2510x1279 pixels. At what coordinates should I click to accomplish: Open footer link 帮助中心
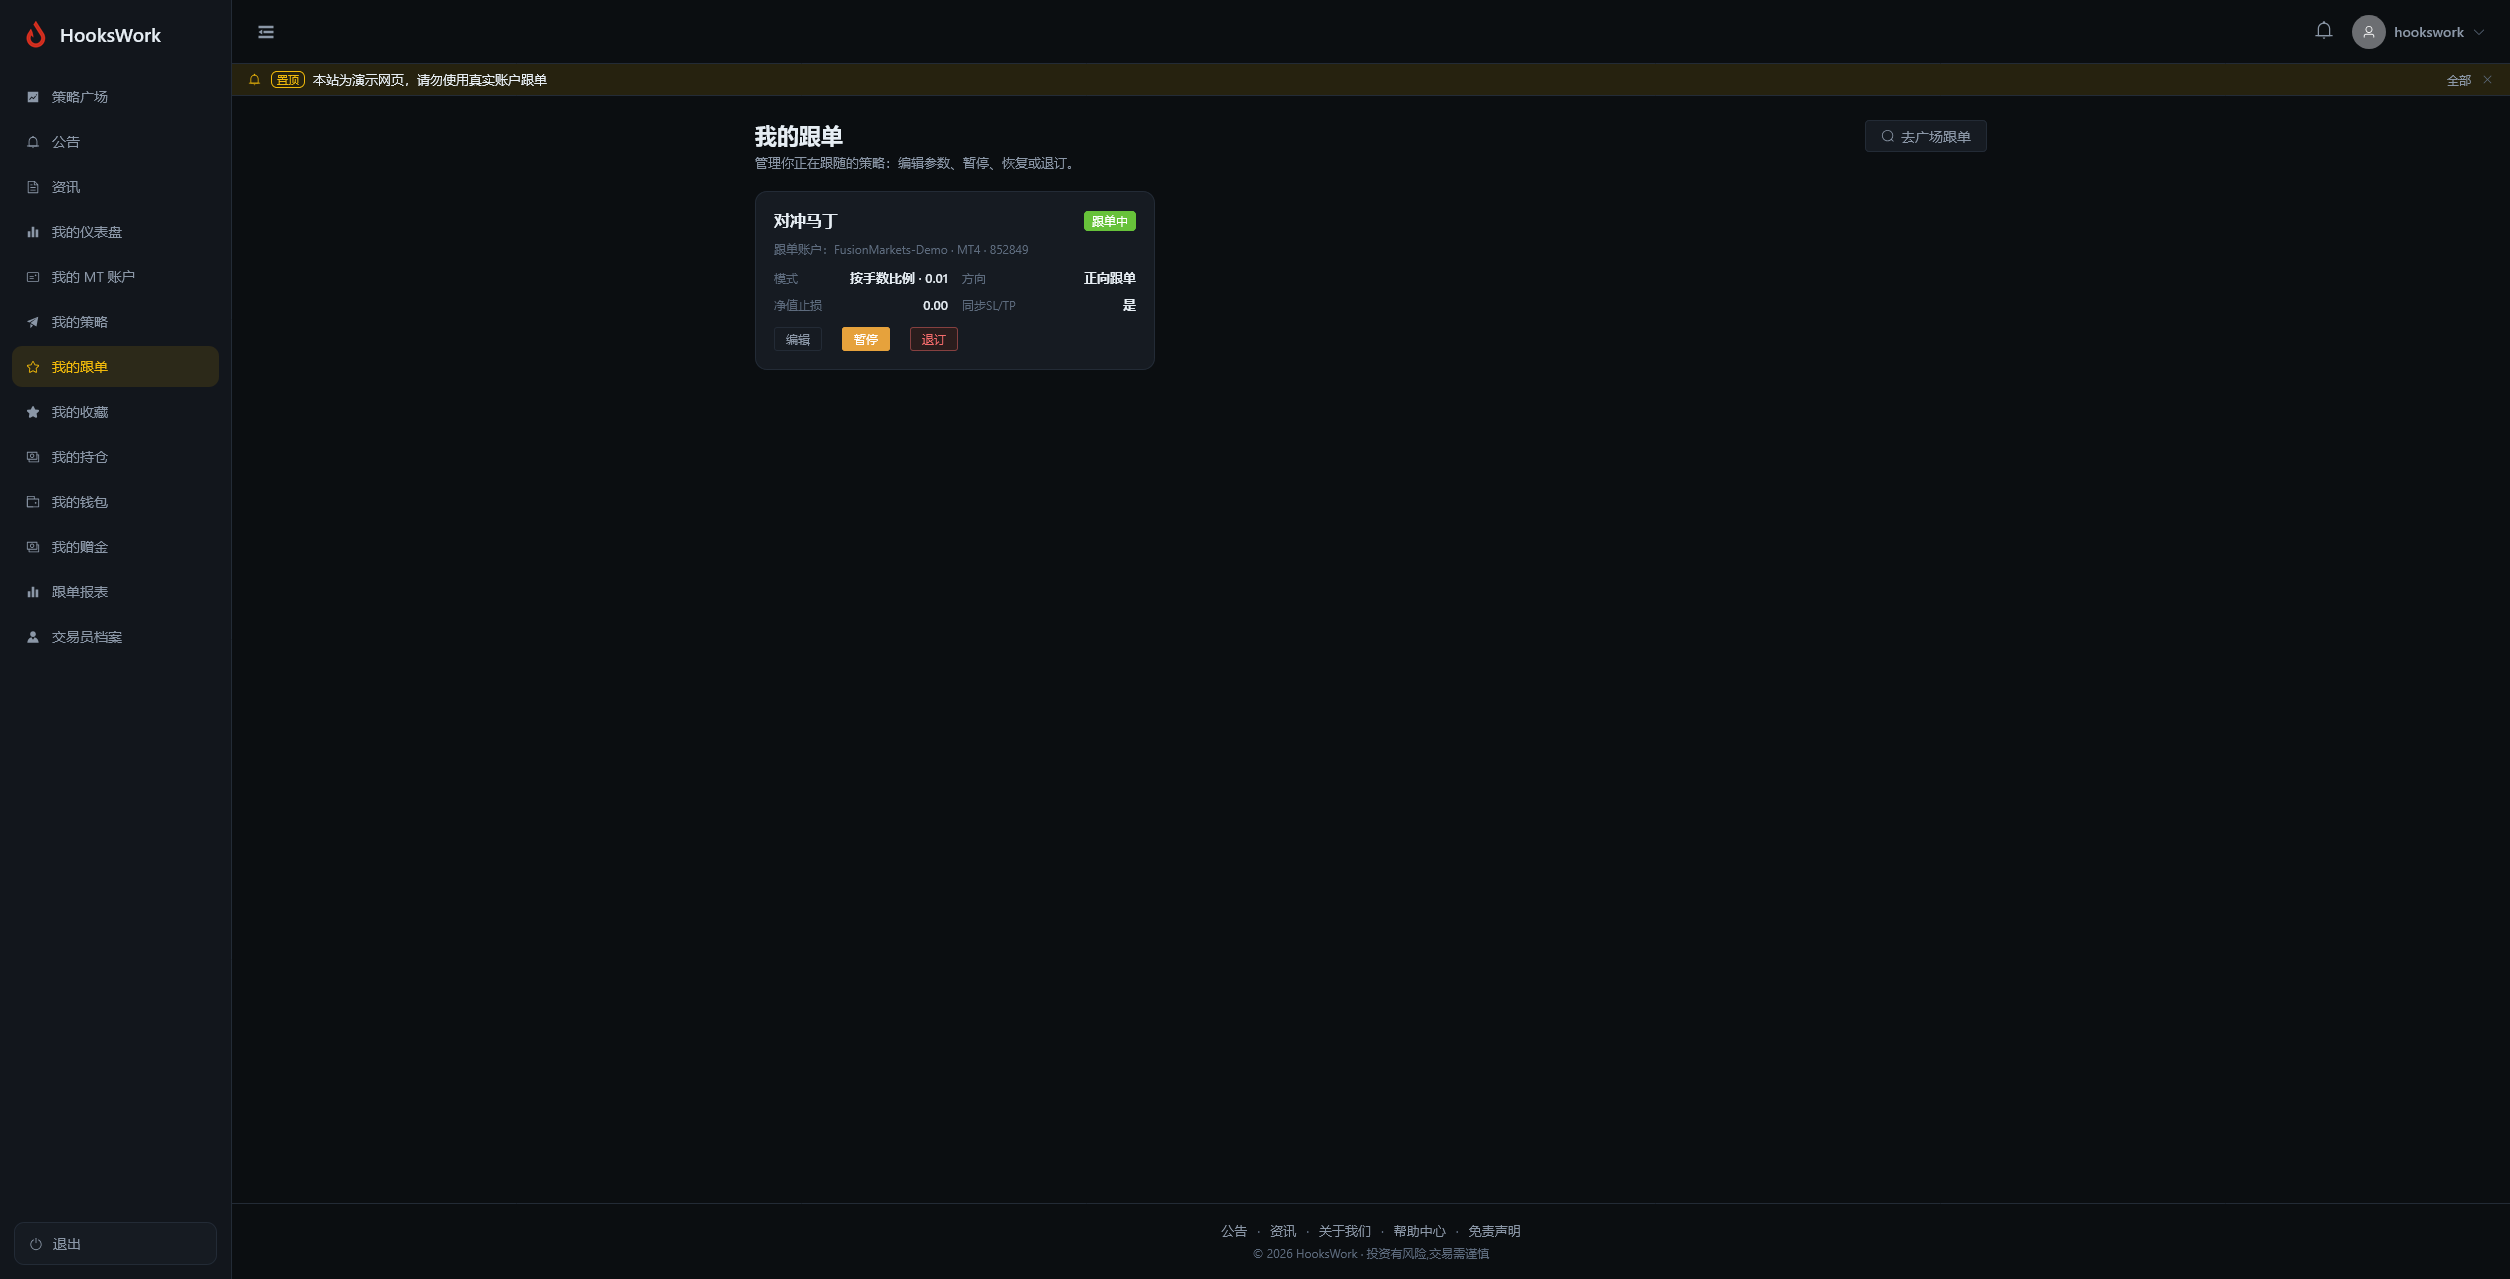1419,1231
